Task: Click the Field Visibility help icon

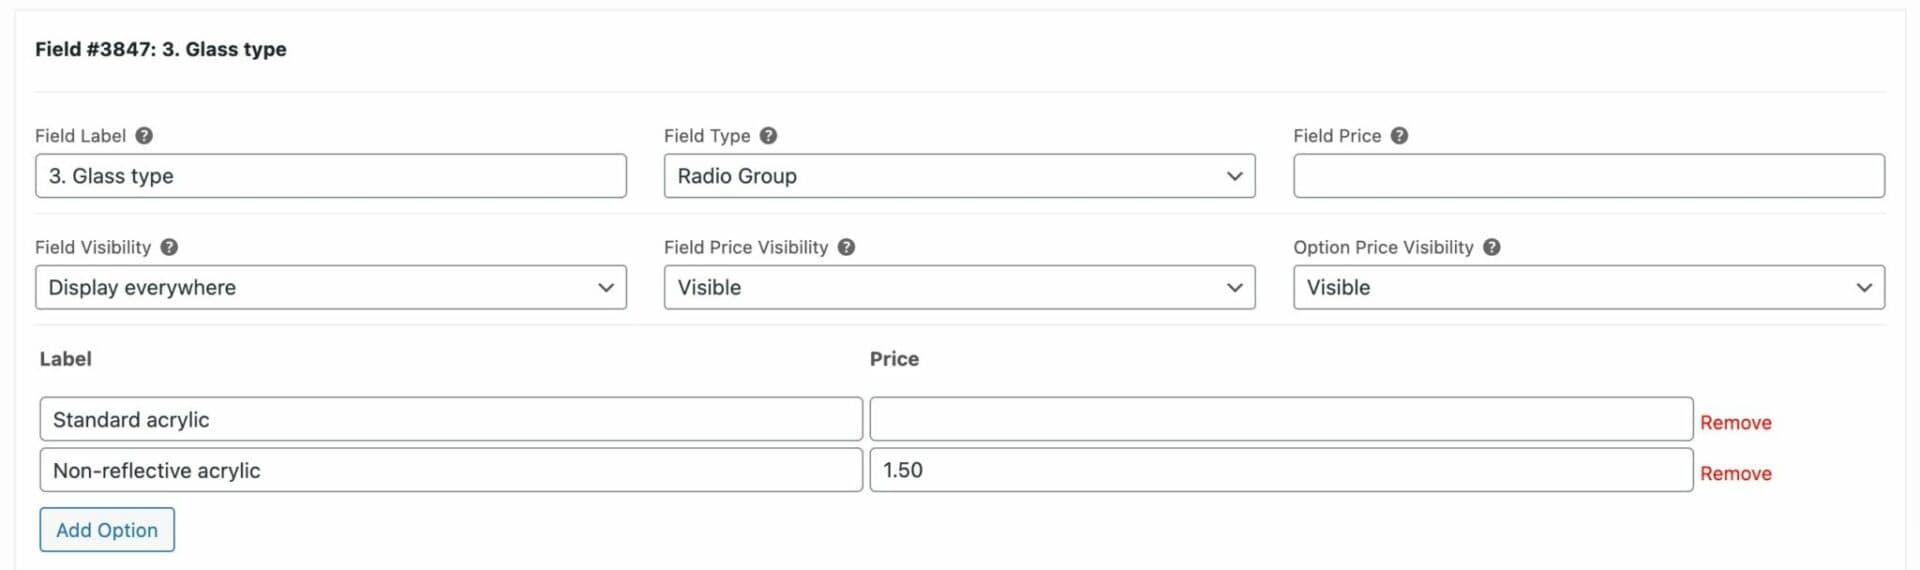Action: [169, 247]
